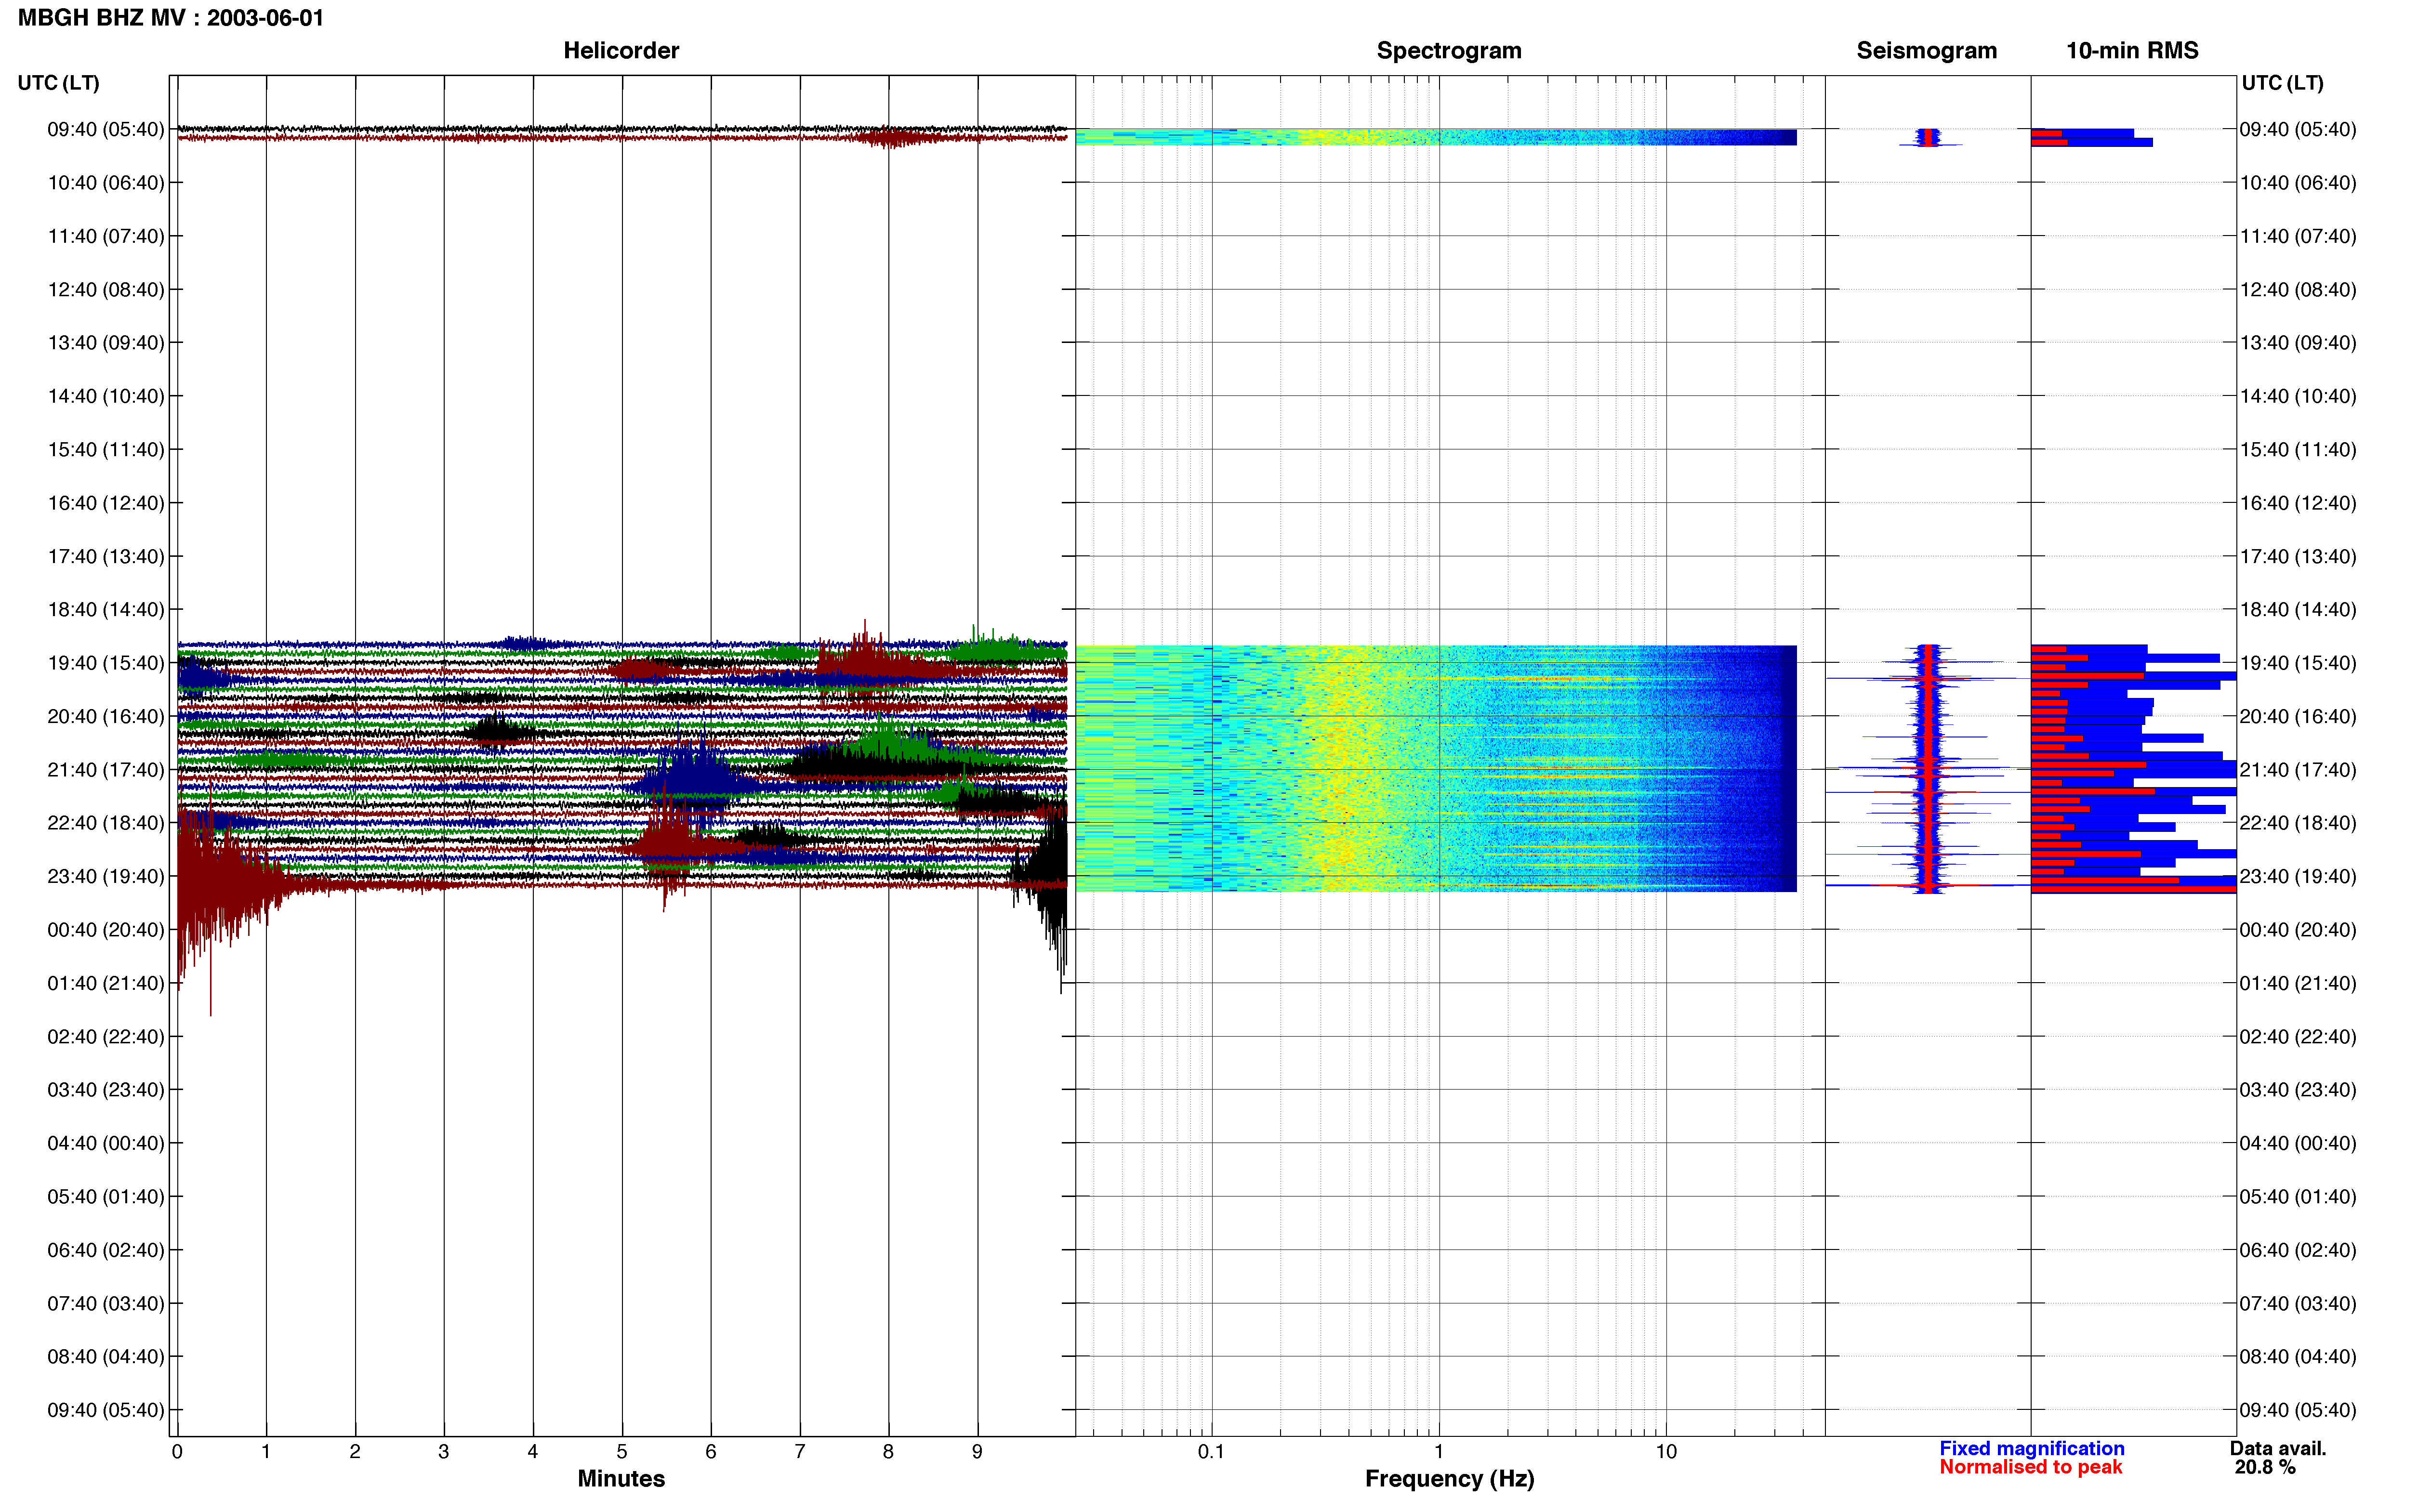Click the '10' tick on the frequency axis

coord(1666,1451)
